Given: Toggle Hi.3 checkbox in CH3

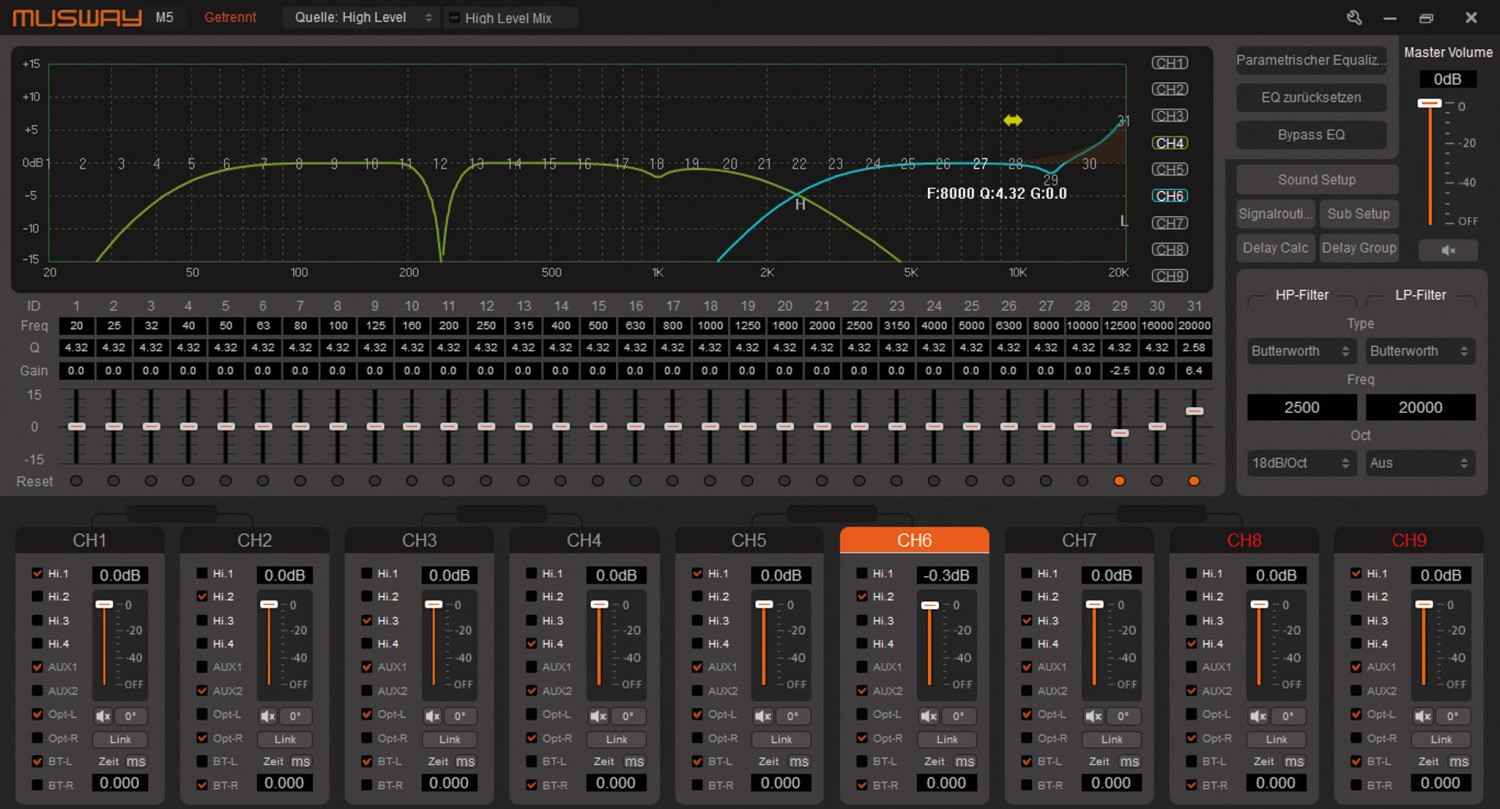Looking at the screenshot, I should (368, 620).
